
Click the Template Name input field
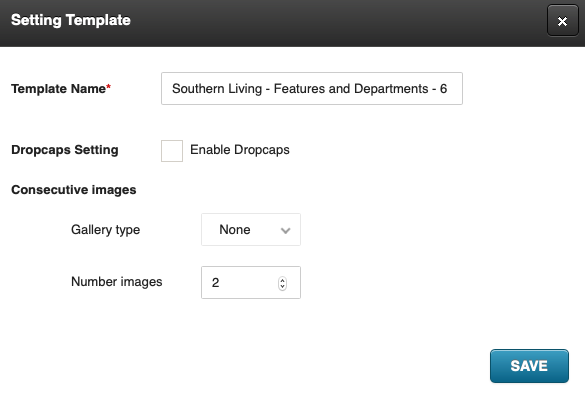tap(312, 88)
